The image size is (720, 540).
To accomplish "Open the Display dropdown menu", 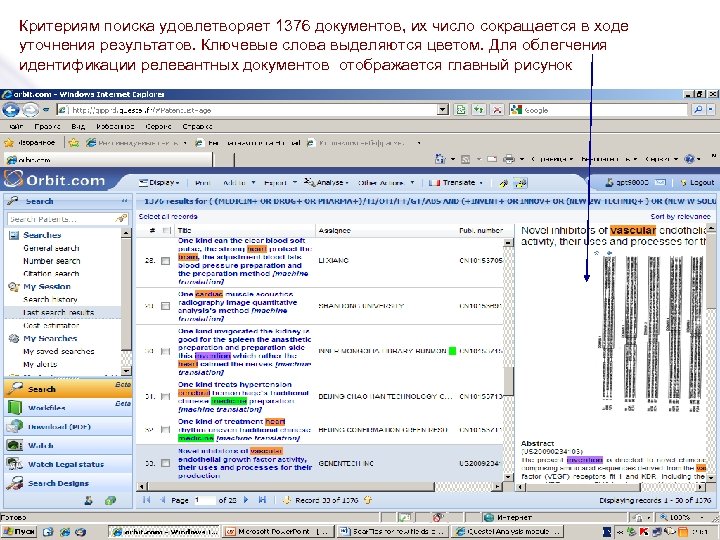I will point(159,183).
